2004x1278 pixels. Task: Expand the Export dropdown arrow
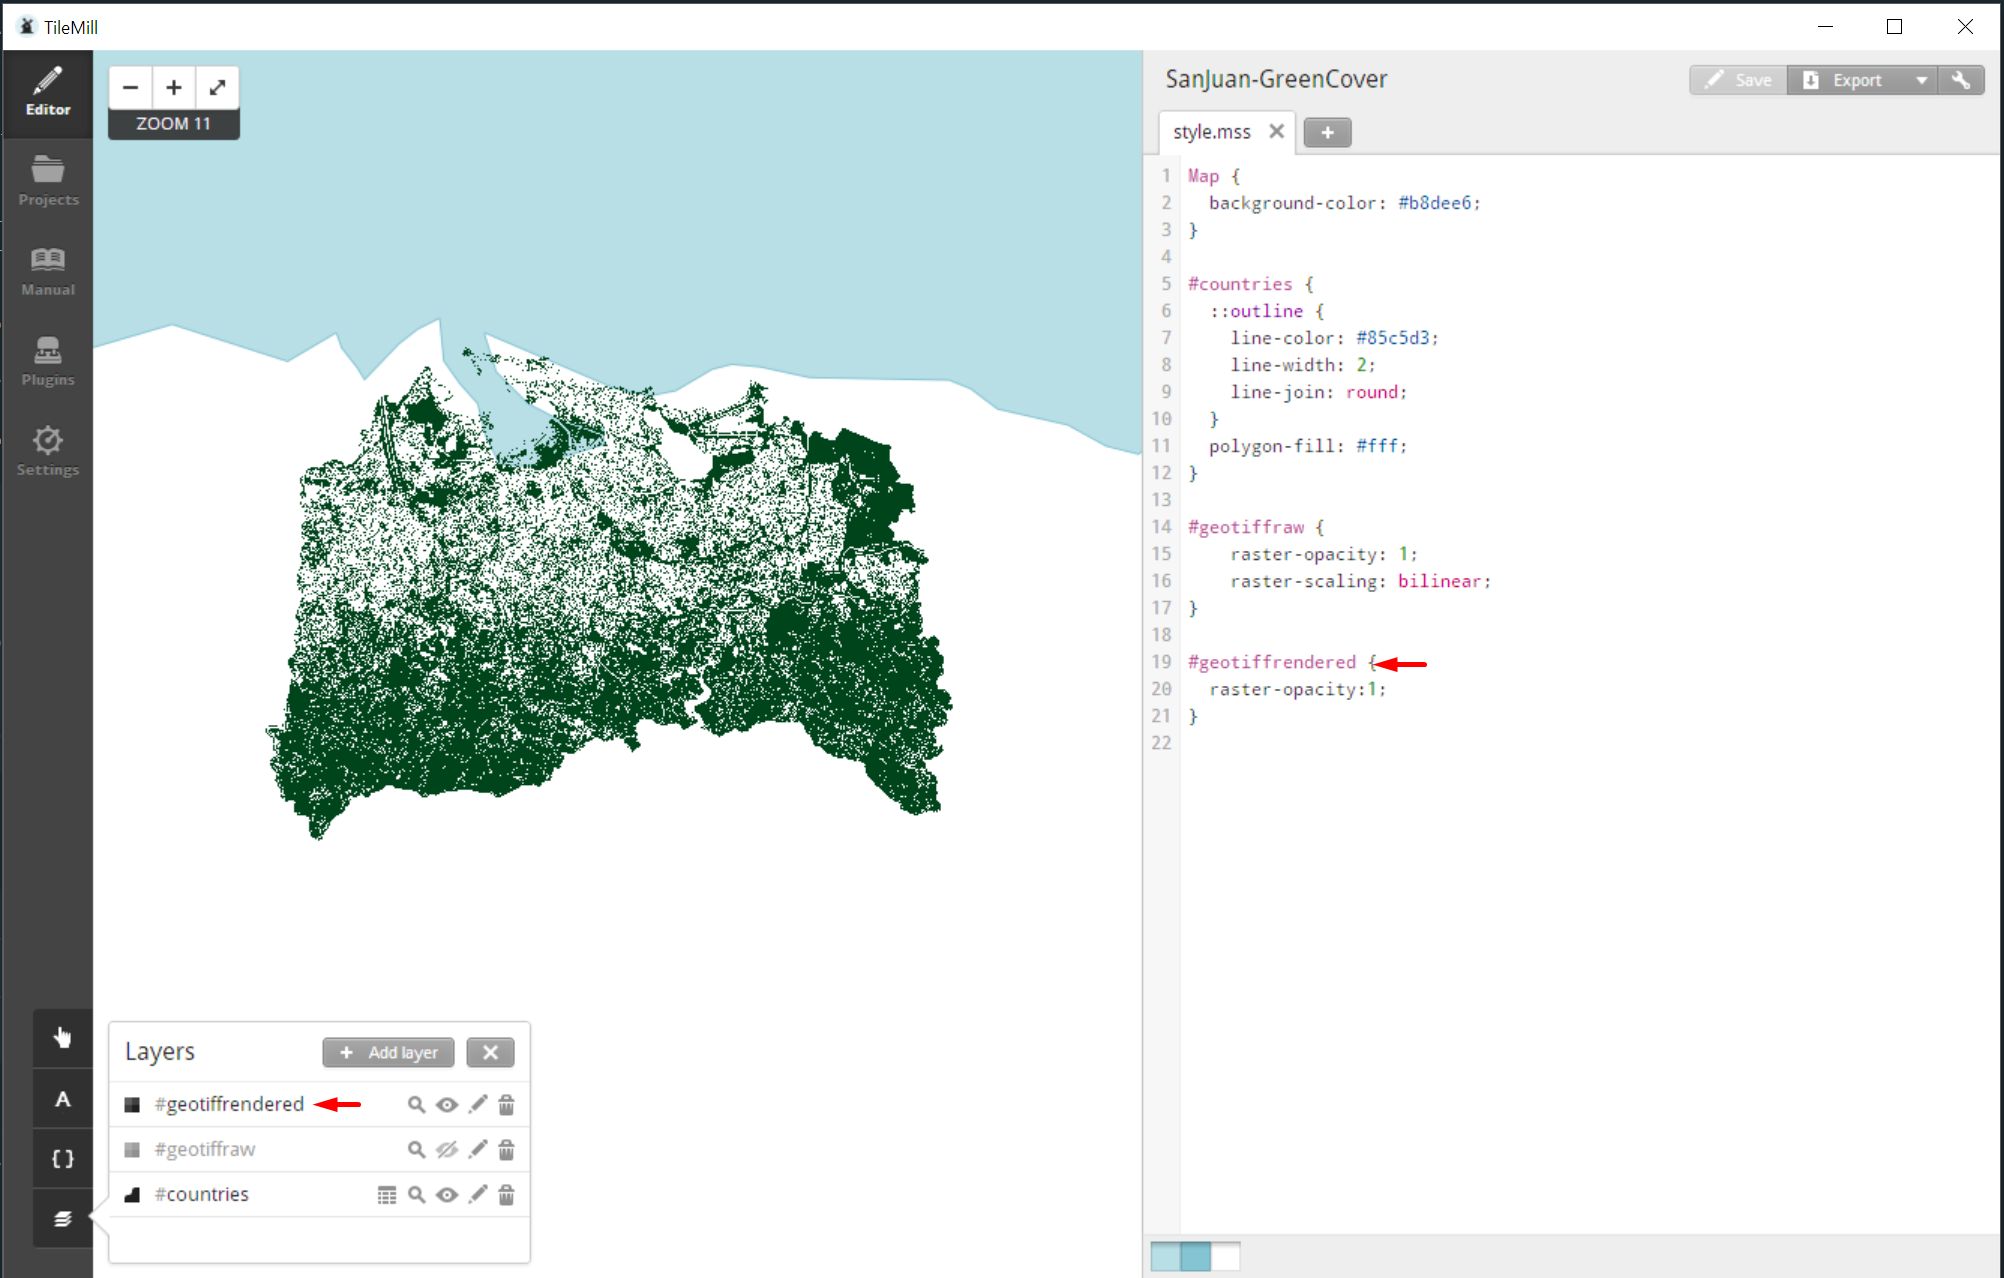pos(1921,80)
